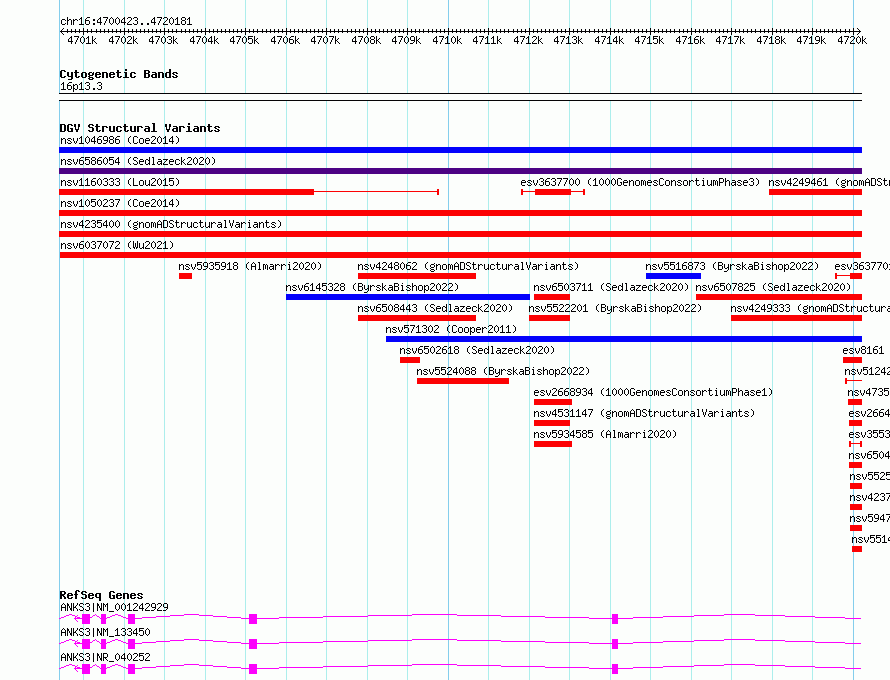Click the blue nsv571302 variant bar
Viewport: 890px width, 680px height.
point(624,339)
